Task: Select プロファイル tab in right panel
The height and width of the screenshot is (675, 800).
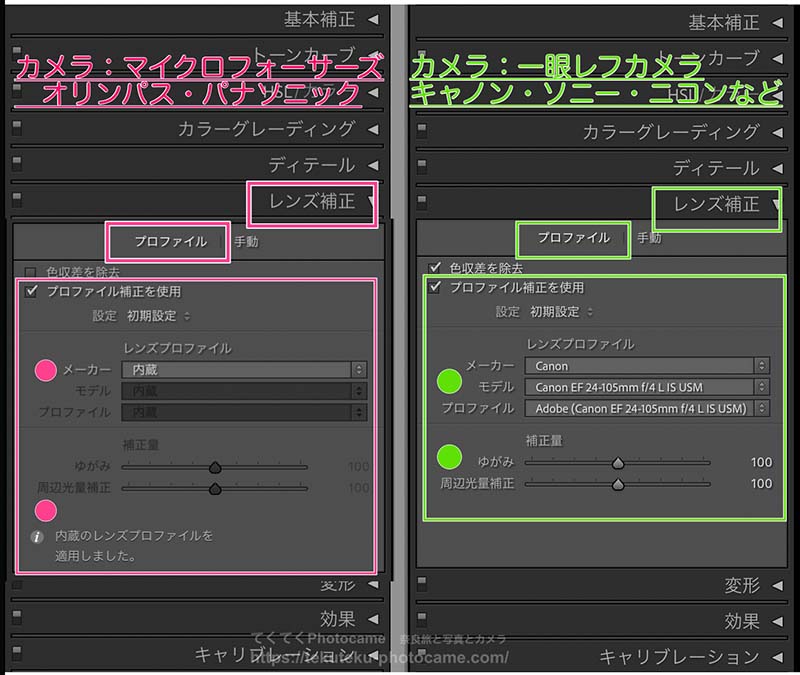Action: coord(573,238)
